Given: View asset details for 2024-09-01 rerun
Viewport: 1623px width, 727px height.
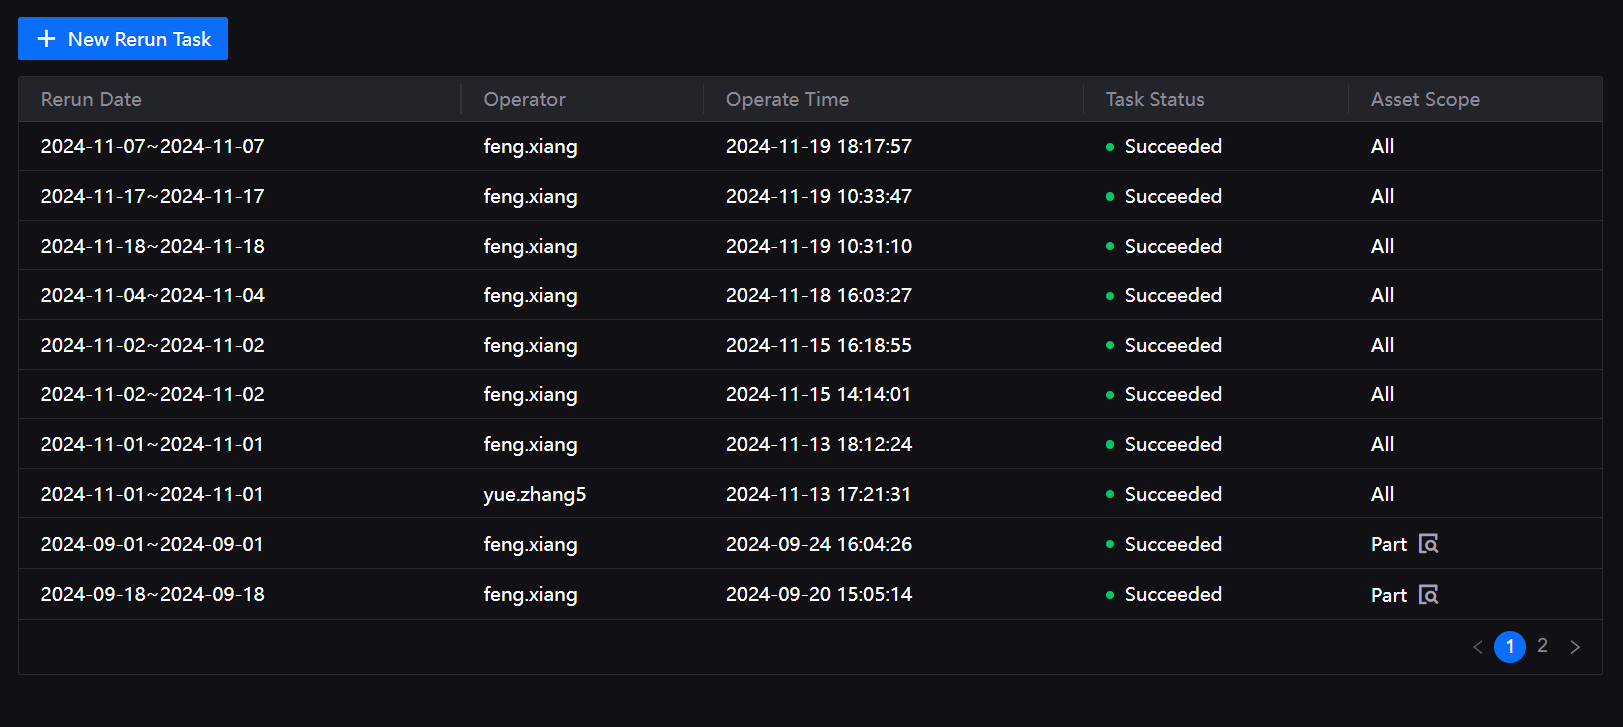Looking at the screenshot, I should (x=1429, y=544).
